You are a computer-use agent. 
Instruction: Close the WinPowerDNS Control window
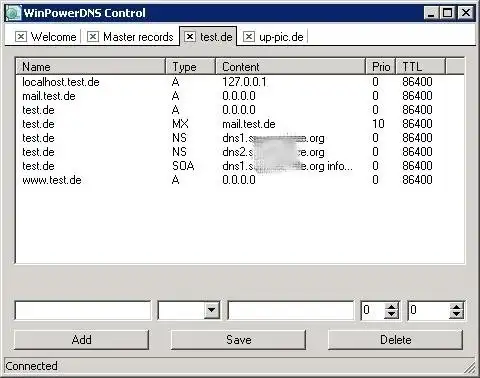[466, 13]
